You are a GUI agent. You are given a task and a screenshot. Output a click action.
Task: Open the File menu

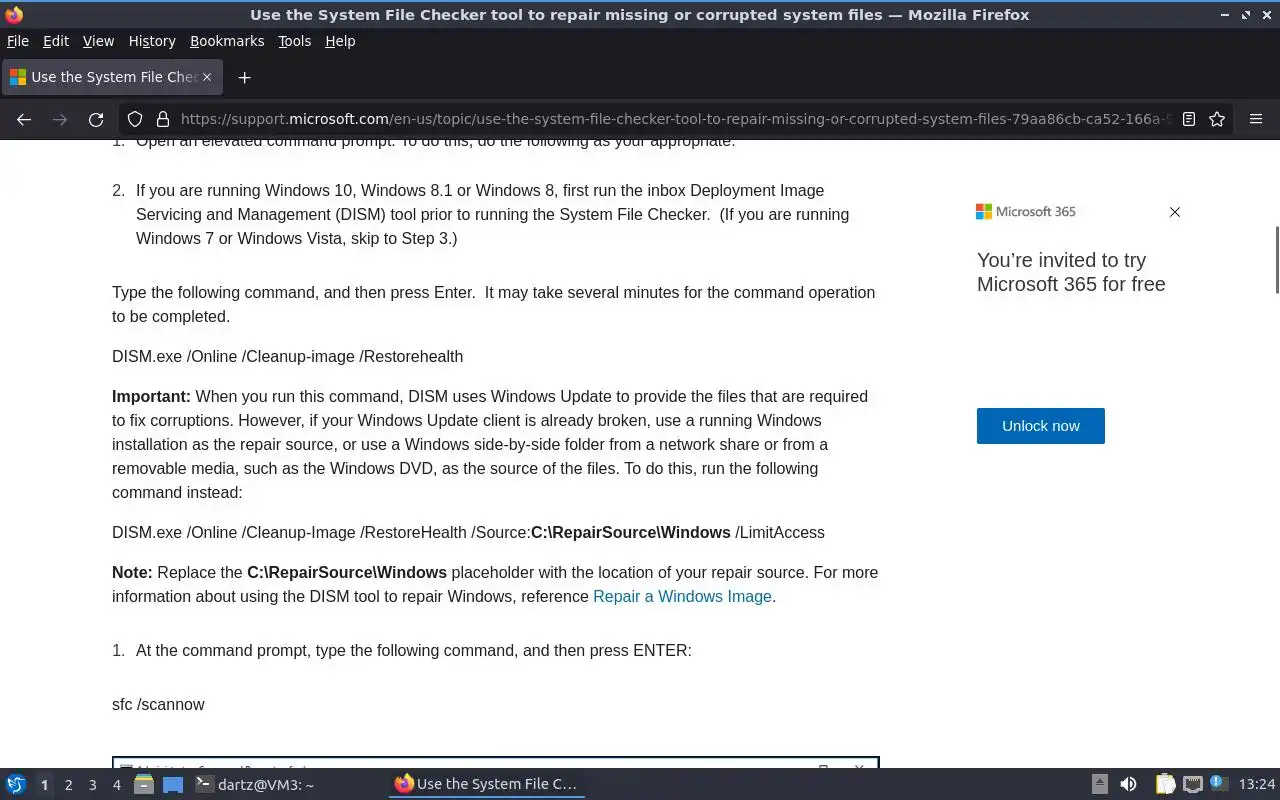point(18,41)
